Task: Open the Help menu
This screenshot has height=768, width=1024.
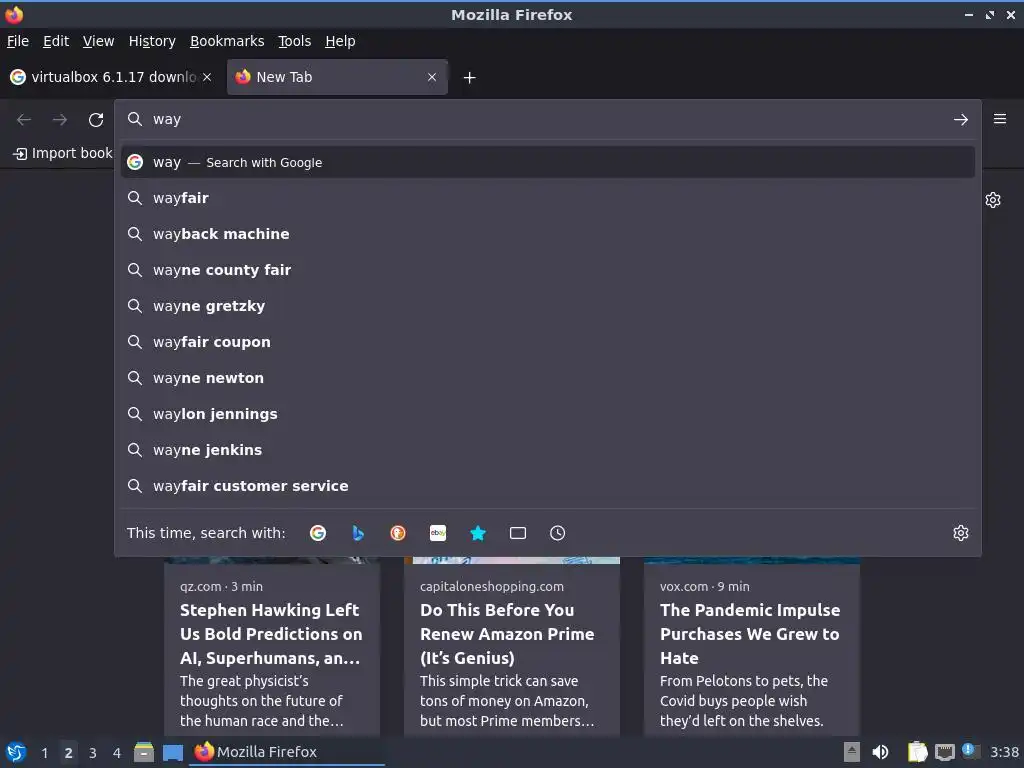Action: (340, 41)
